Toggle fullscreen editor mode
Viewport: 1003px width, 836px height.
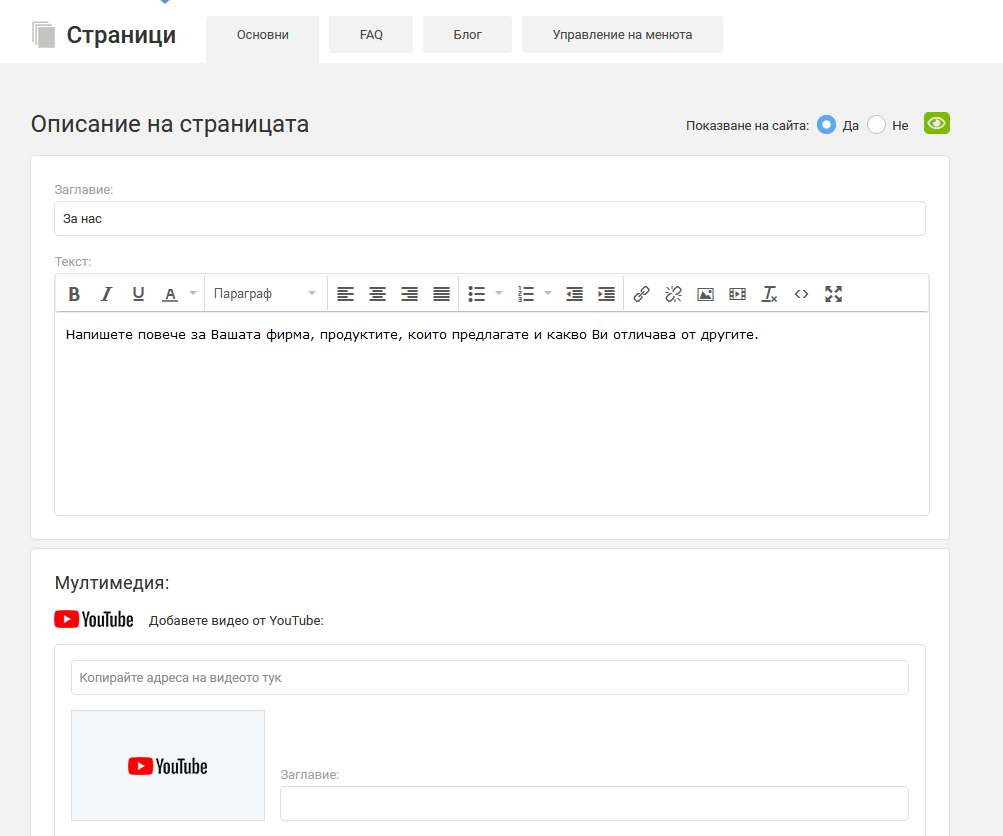[x=833, y=294]
